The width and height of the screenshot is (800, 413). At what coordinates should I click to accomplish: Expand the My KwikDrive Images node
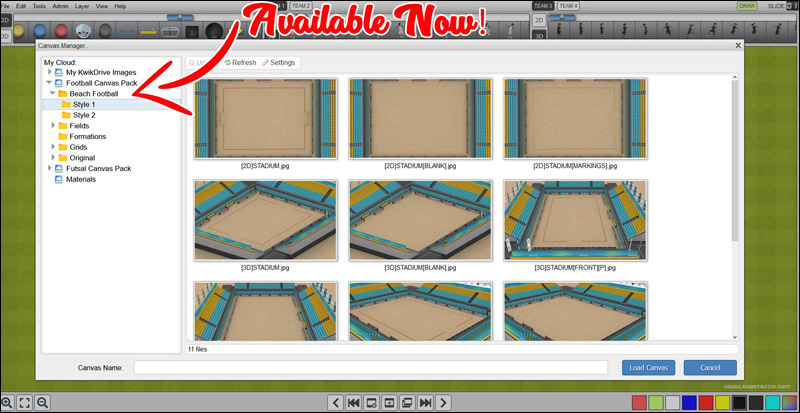click(x=49, y=72)
